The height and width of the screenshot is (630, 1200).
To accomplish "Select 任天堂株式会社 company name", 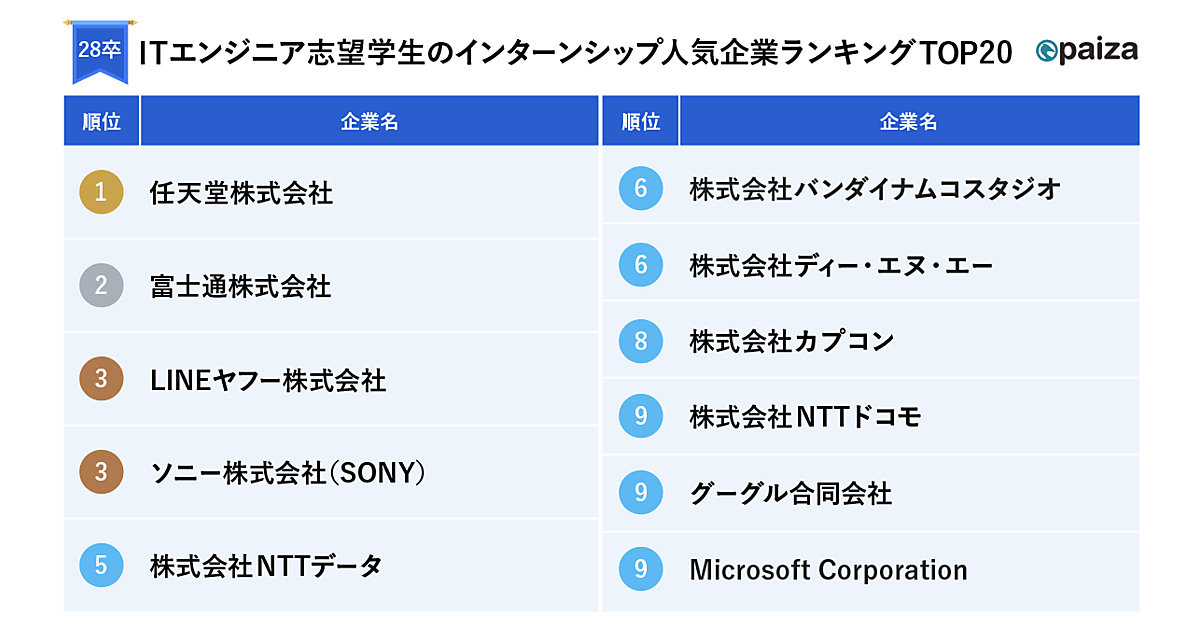I will (x=241, y=193).
